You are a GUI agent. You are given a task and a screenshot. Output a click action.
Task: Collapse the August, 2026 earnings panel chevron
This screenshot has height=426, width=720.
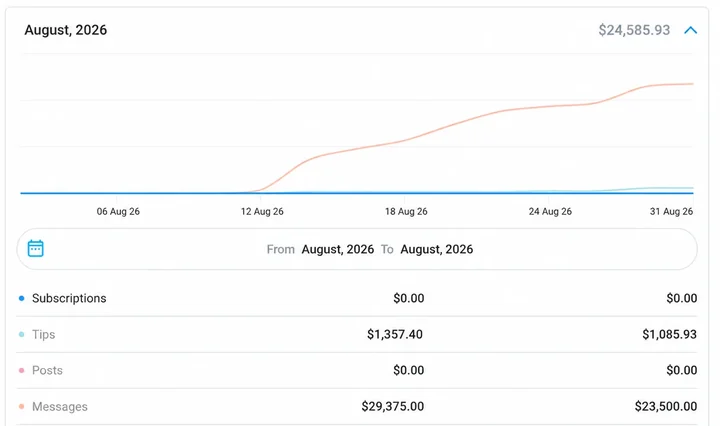(690, 30)
